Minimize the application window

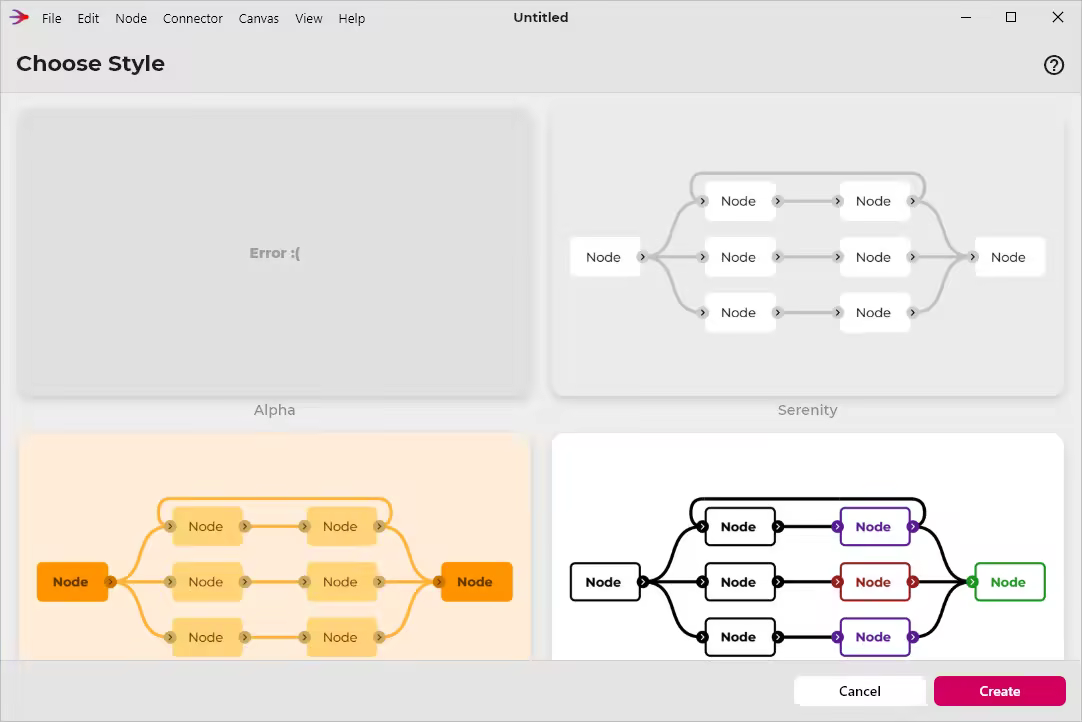pyautogui.click(x=966, y=17)
